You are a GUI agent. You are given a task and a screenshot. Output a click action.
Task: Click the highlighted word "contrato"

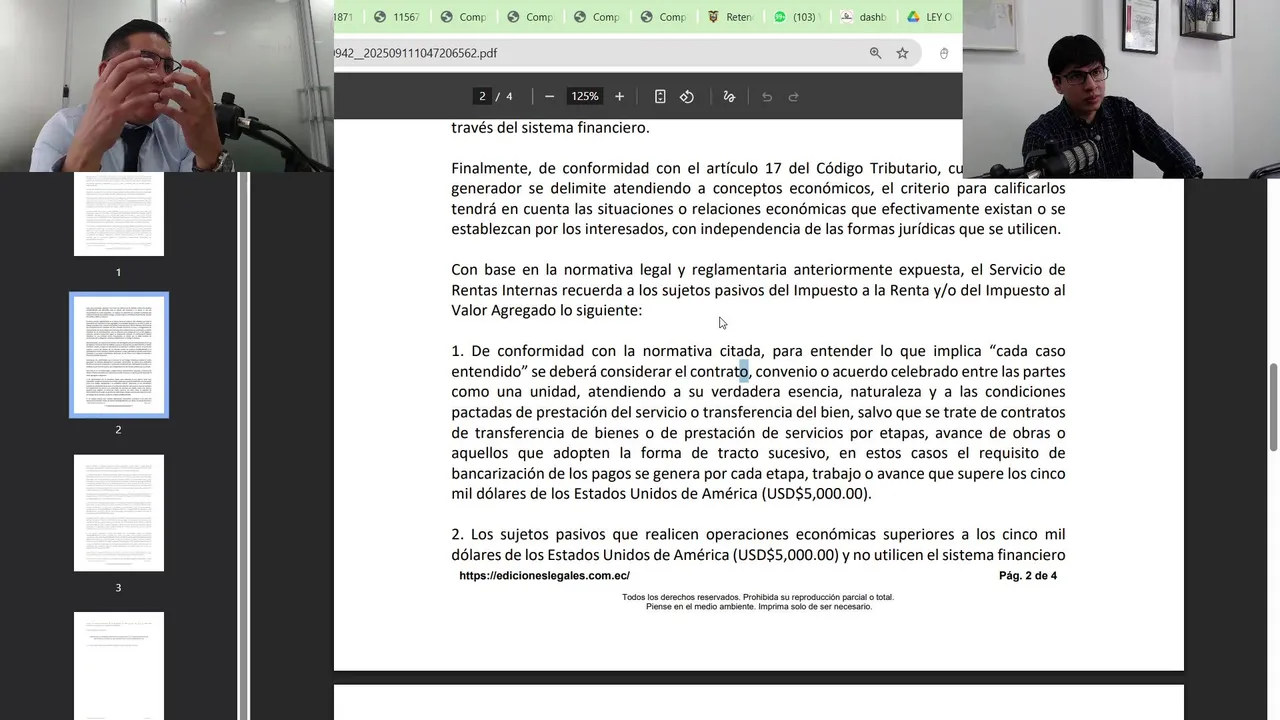(719, 372)
